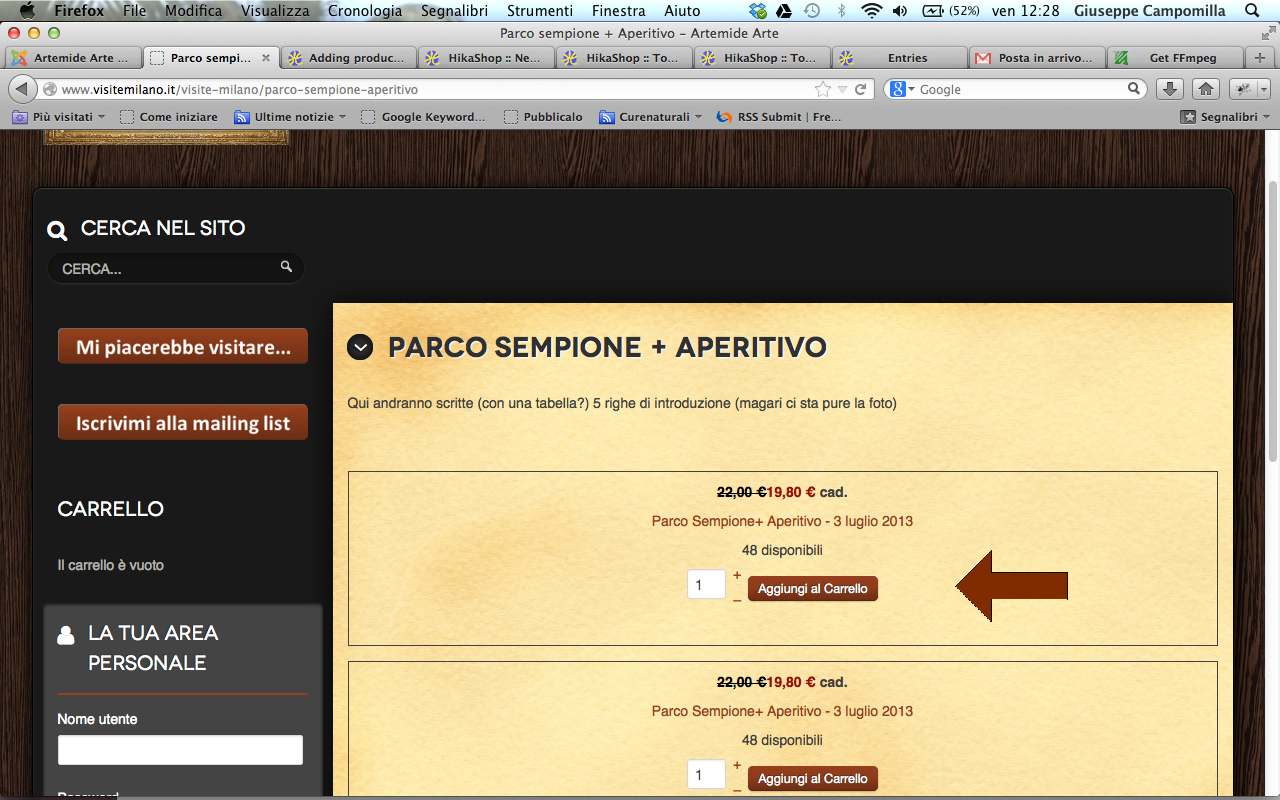
Task: Click the first Aggiungi al Carrello button
Action: (813, 589)
